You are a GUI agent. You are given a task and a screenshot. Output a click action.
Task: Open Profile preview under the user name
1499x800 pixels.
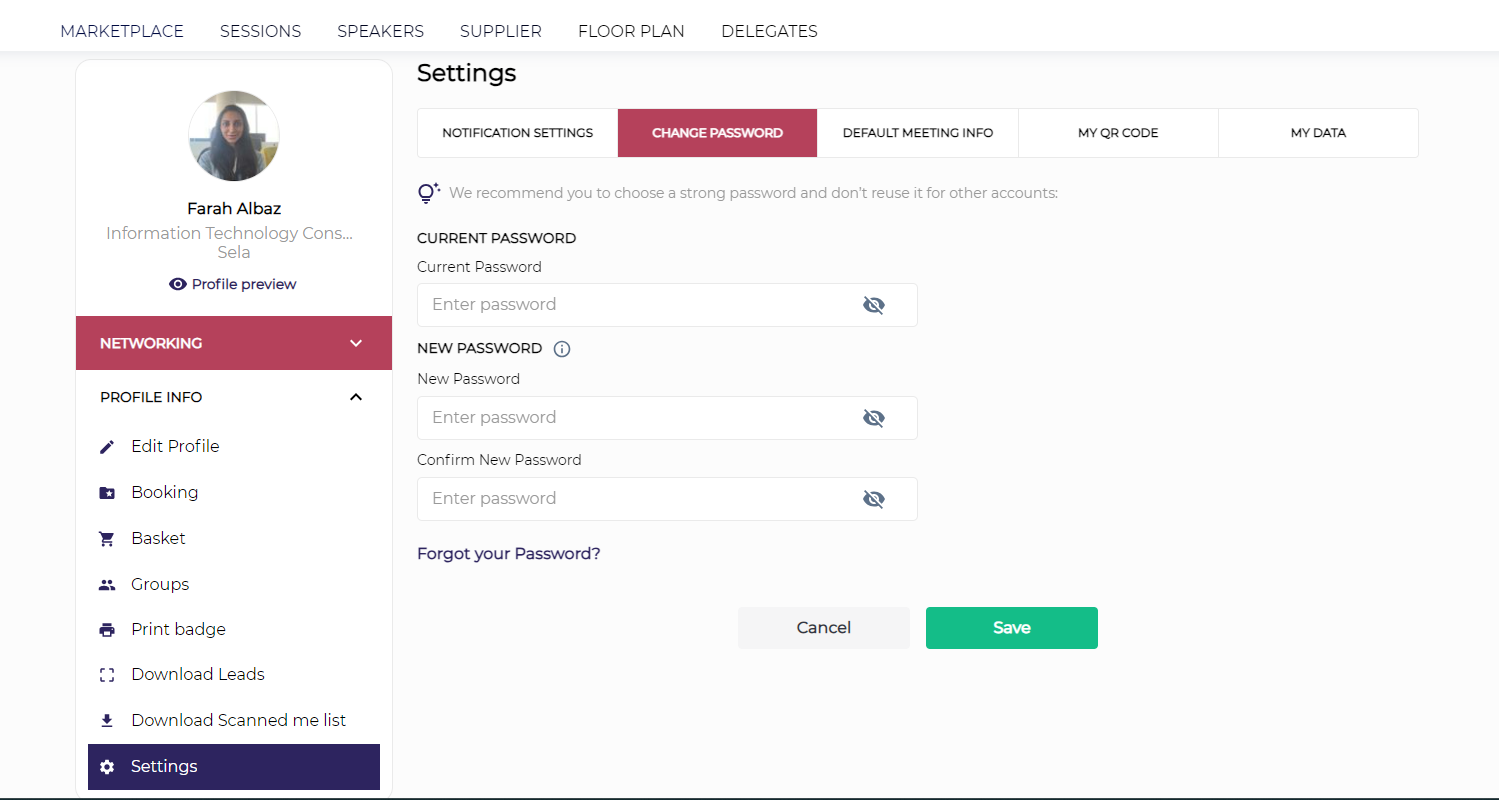coord(233,284)
